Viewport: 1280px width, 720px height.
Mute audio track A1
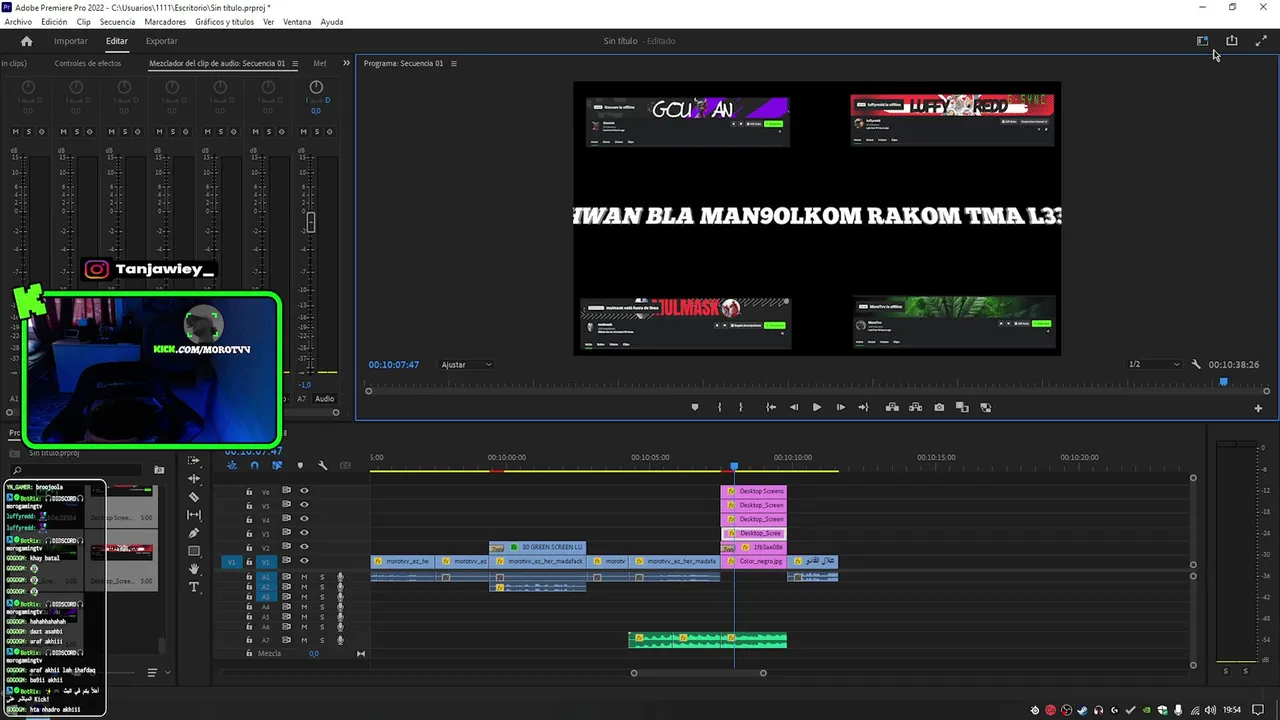(x=304, y=577)
